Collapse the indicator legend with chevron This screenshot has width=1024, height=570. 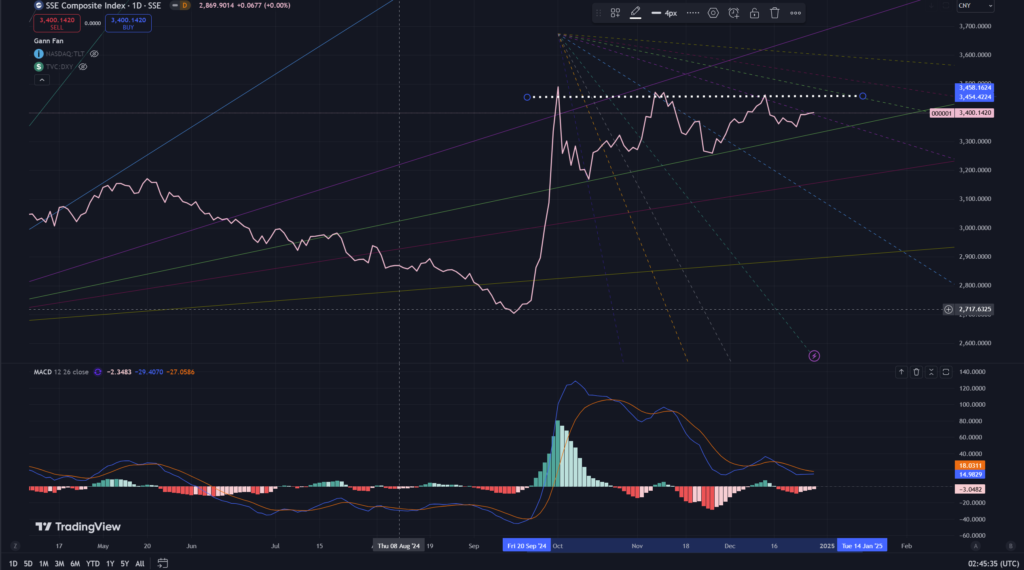(x=42, y=80)
